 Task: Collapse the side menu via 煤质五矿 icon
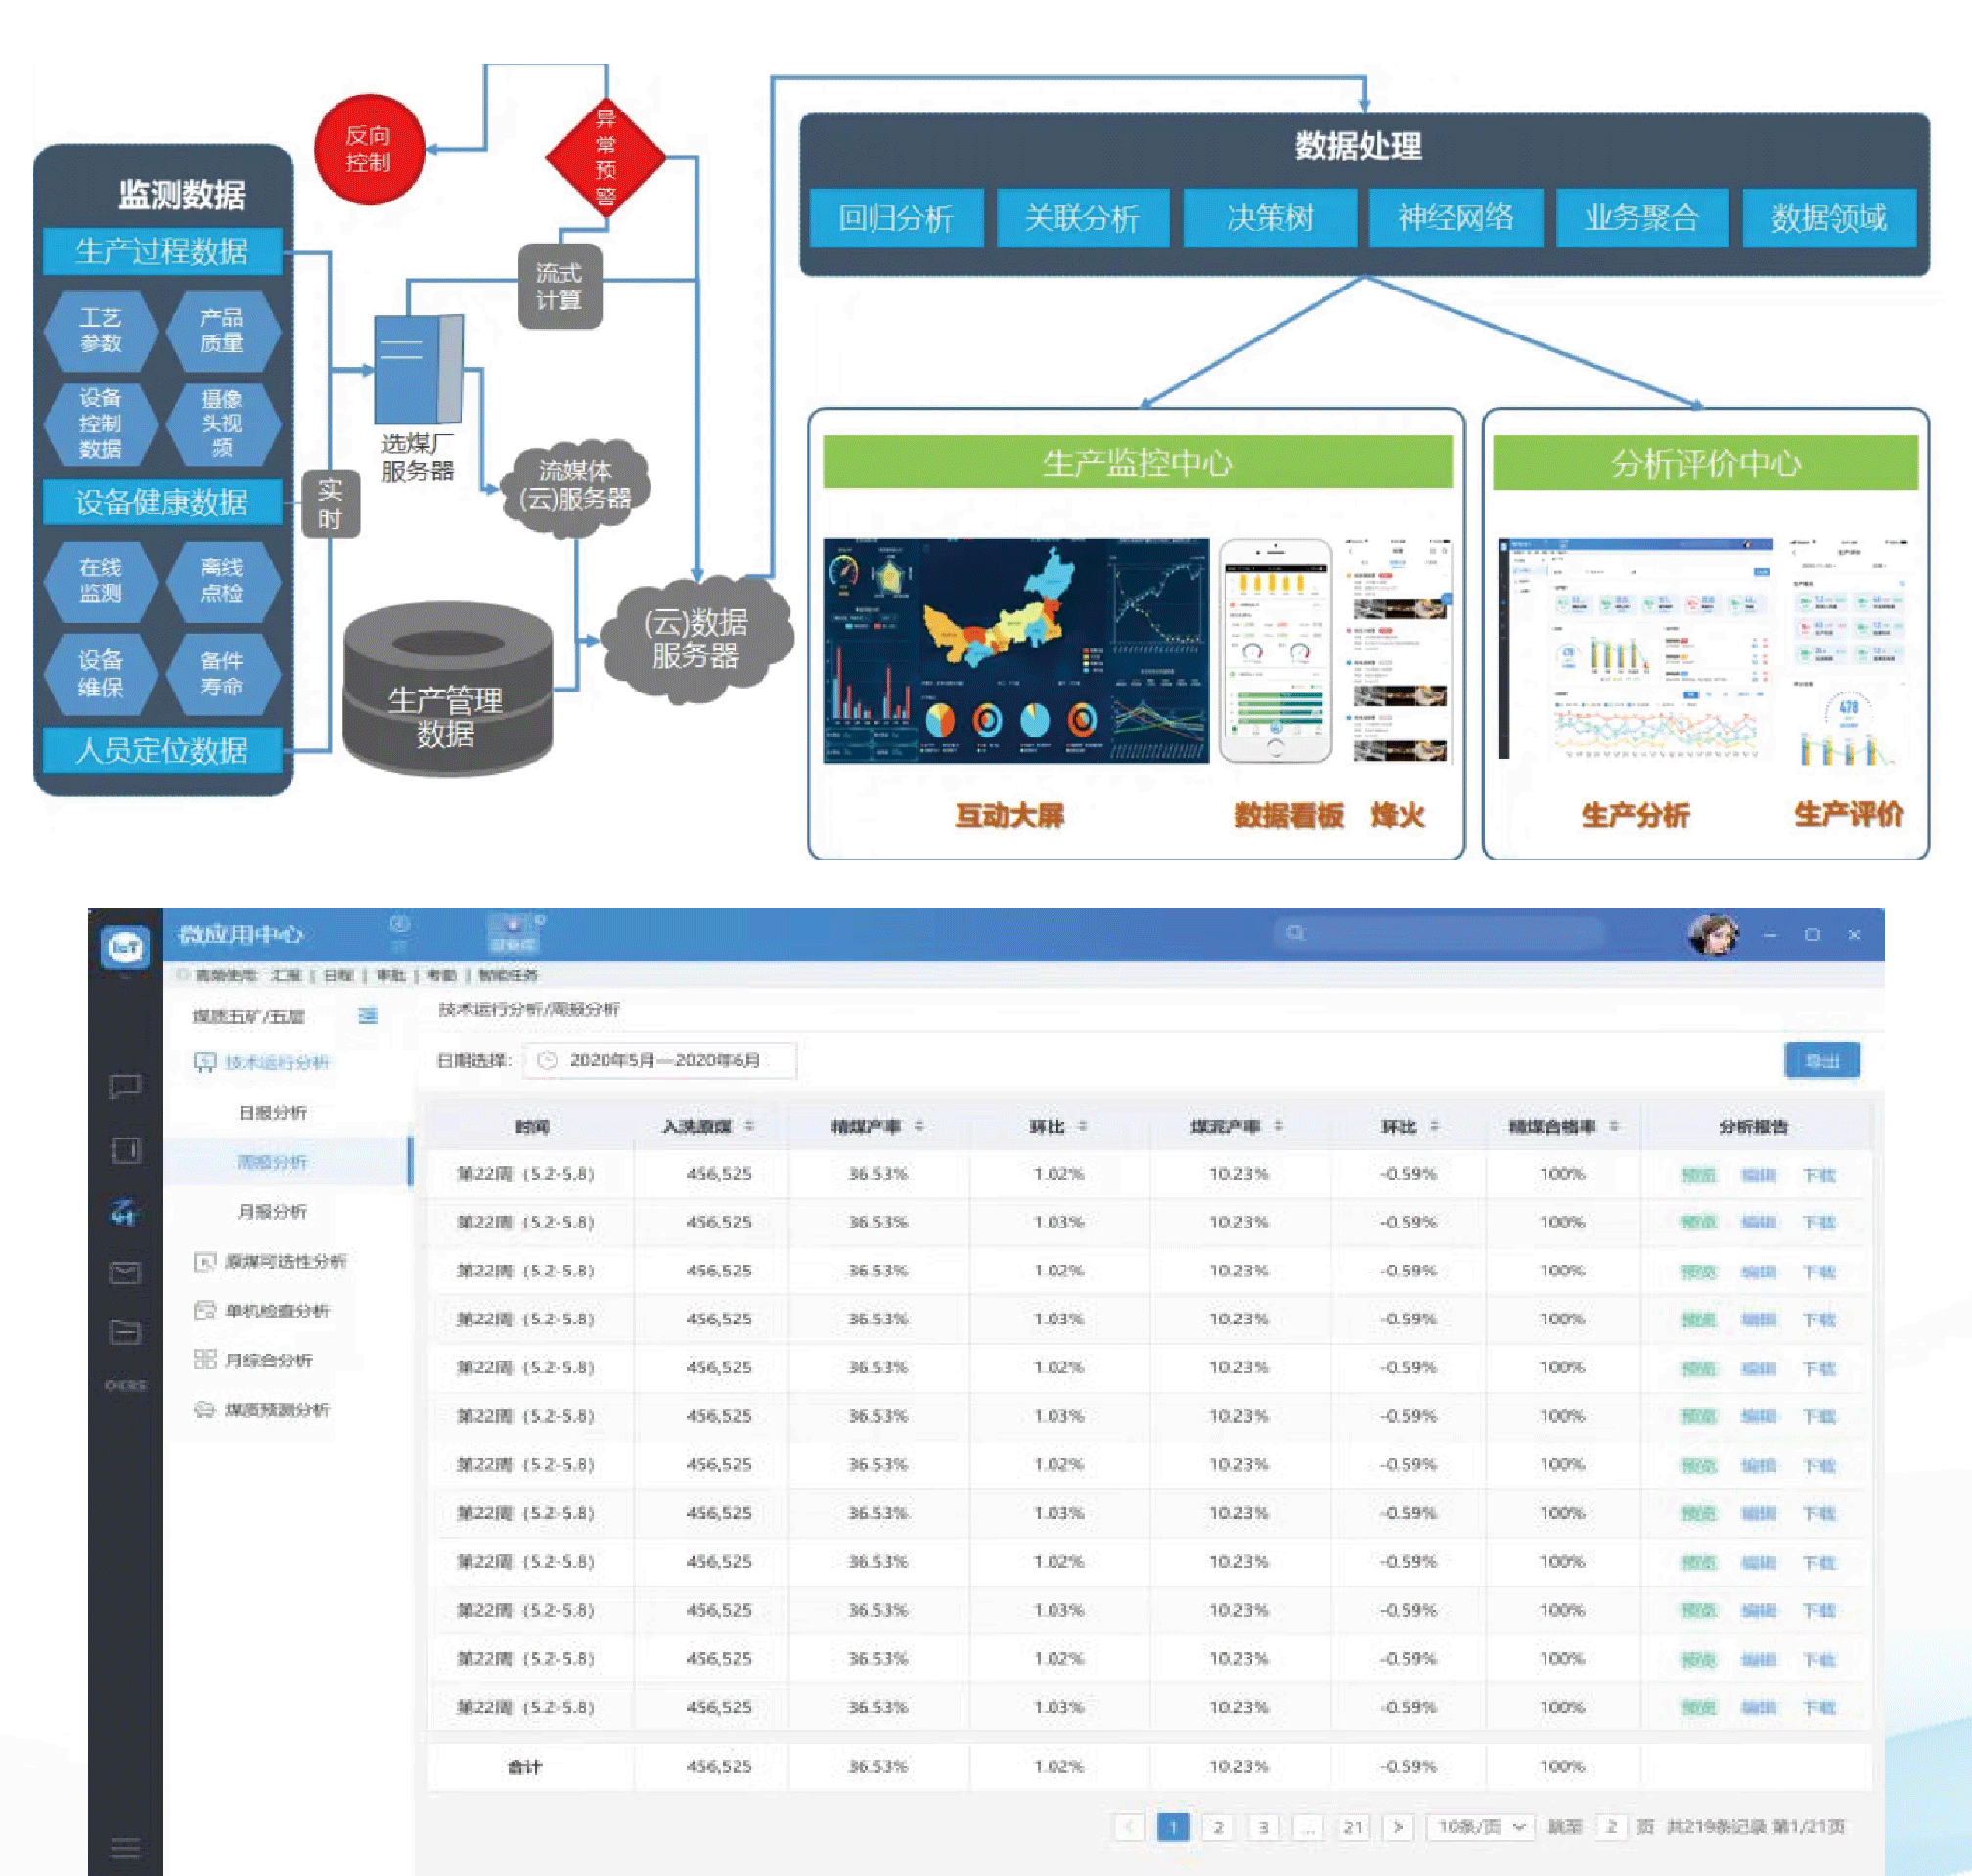coord(368,1016)
